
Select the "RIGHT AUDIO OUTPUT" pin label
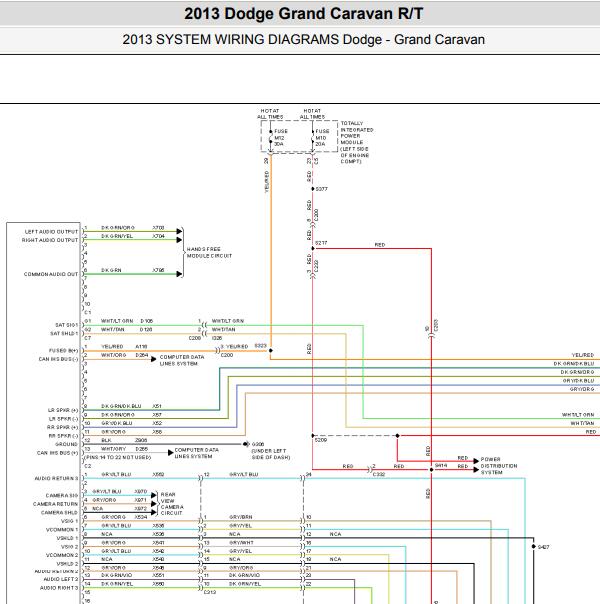coord(50,240)
